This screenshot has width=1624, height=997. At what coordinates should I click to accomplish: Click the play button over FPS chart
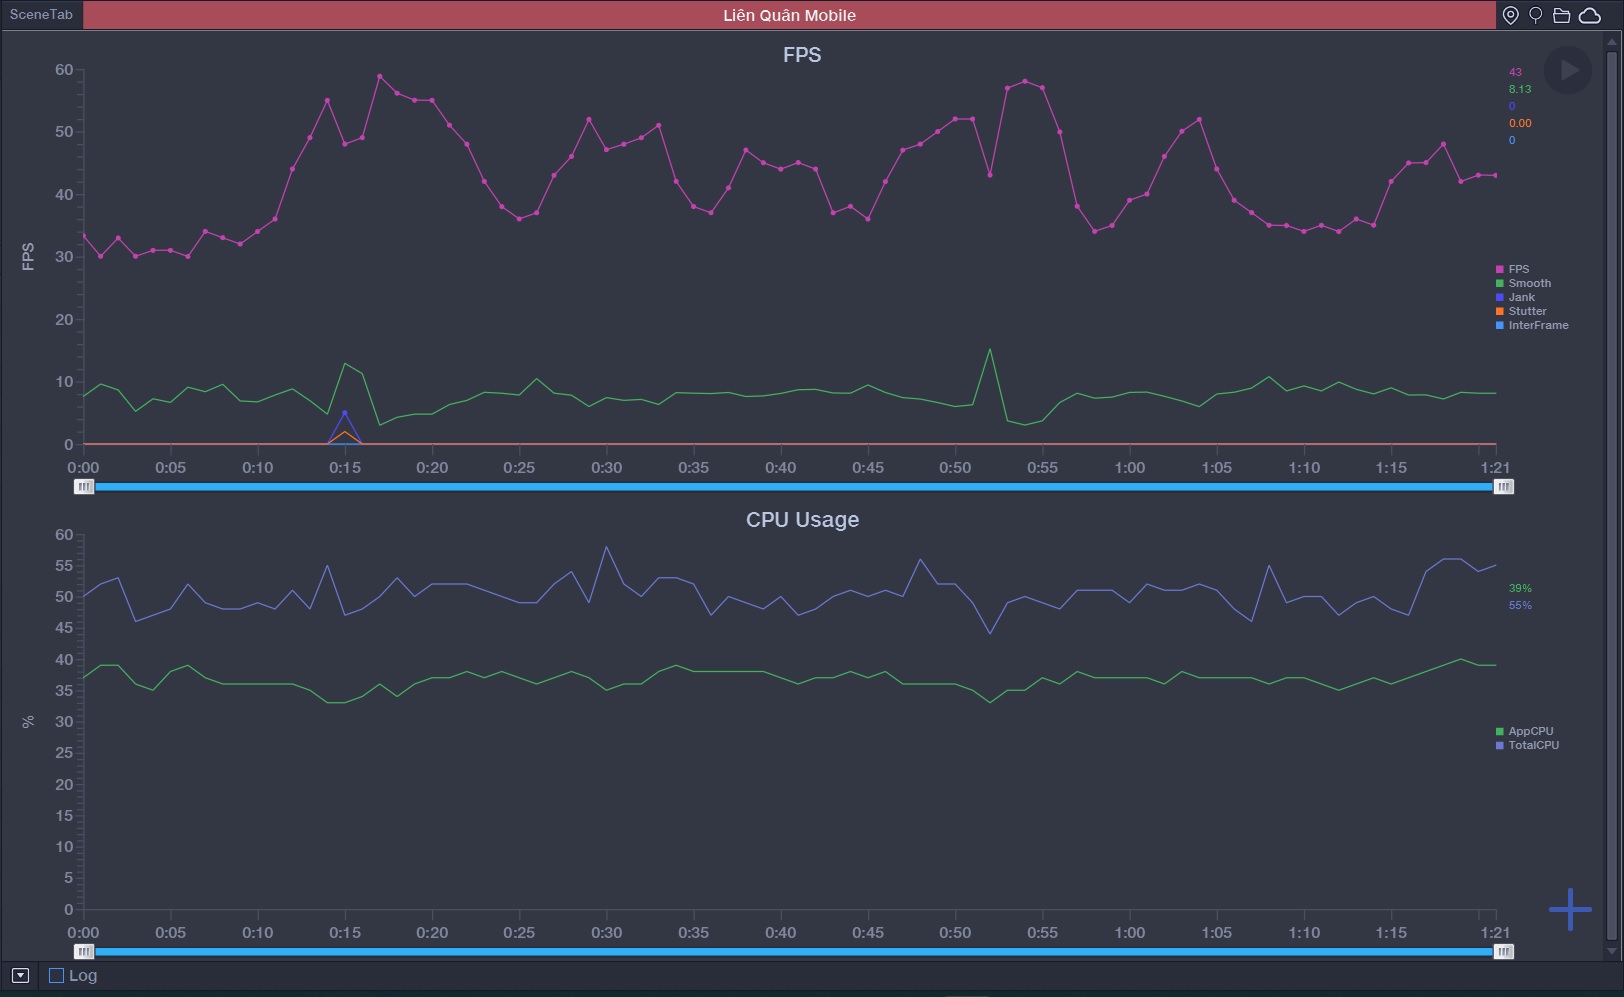tap(1568, 70)
